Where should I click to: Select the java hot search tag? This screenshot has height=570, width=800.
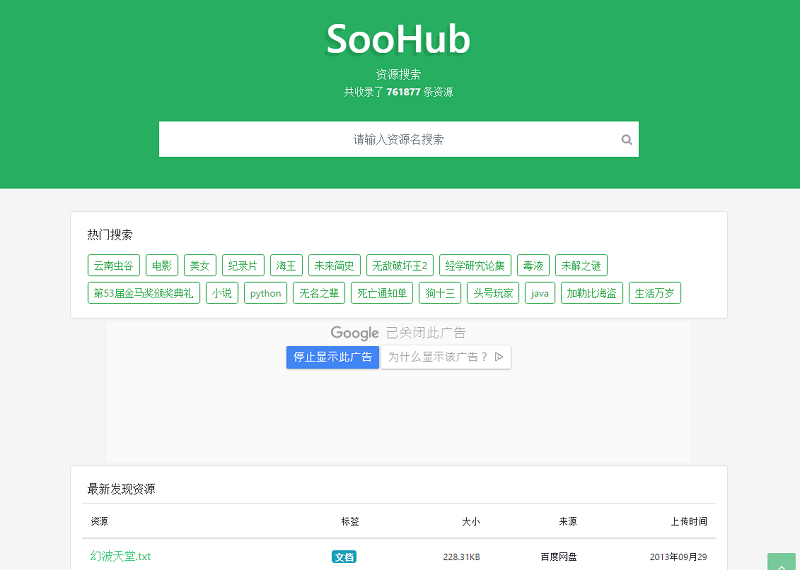[x=540, y=293]
